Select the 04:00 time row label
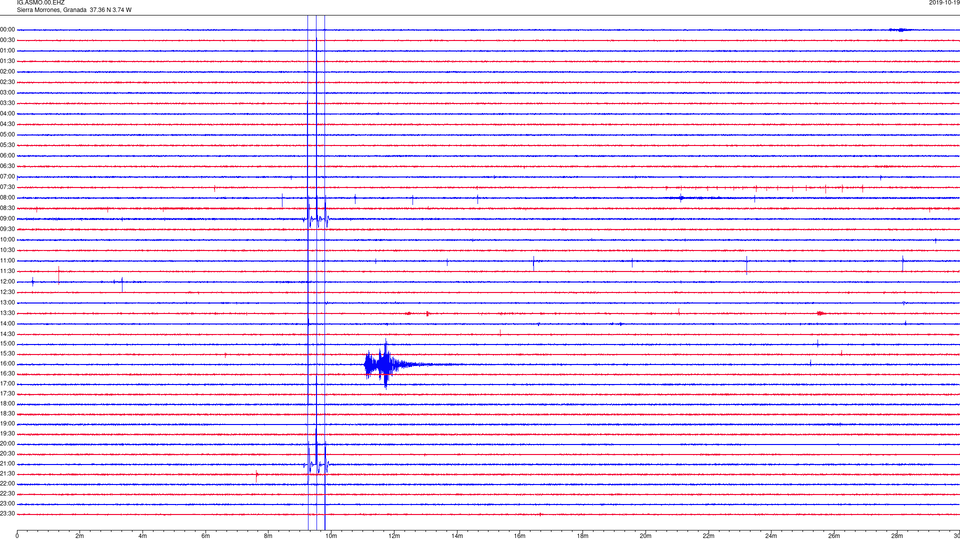 pyautogui.click(x=7, y=113)
